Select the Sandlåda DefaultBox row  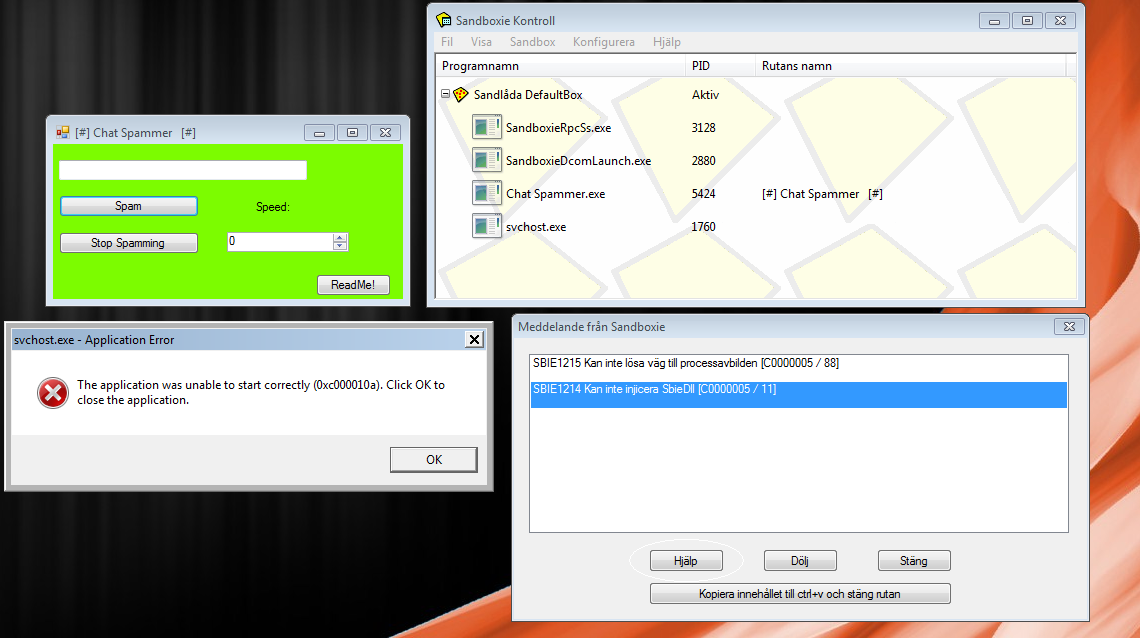(x=755, y=94)
